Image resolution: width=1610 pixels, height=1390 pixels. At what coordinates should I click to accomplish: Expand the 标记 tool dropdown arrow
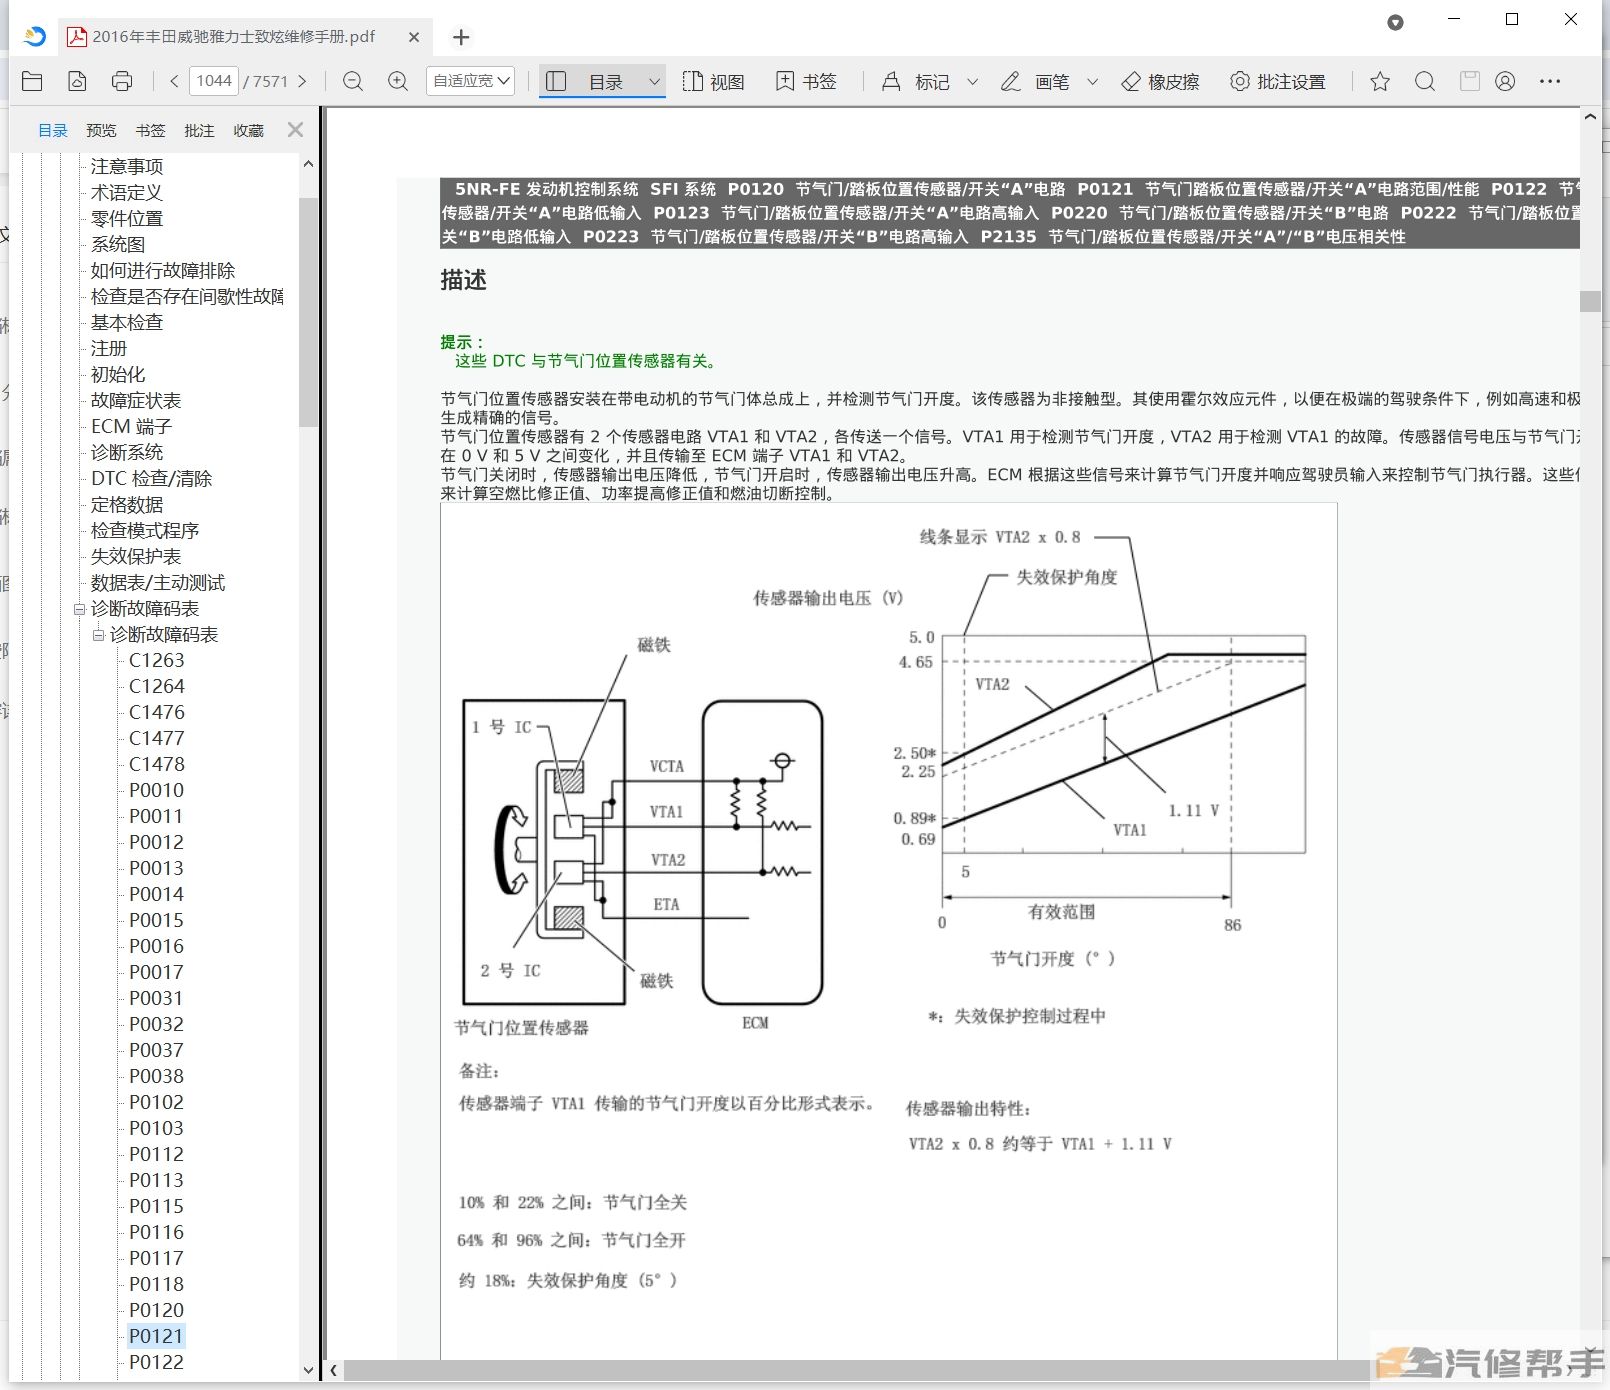[x=972, y=81]
